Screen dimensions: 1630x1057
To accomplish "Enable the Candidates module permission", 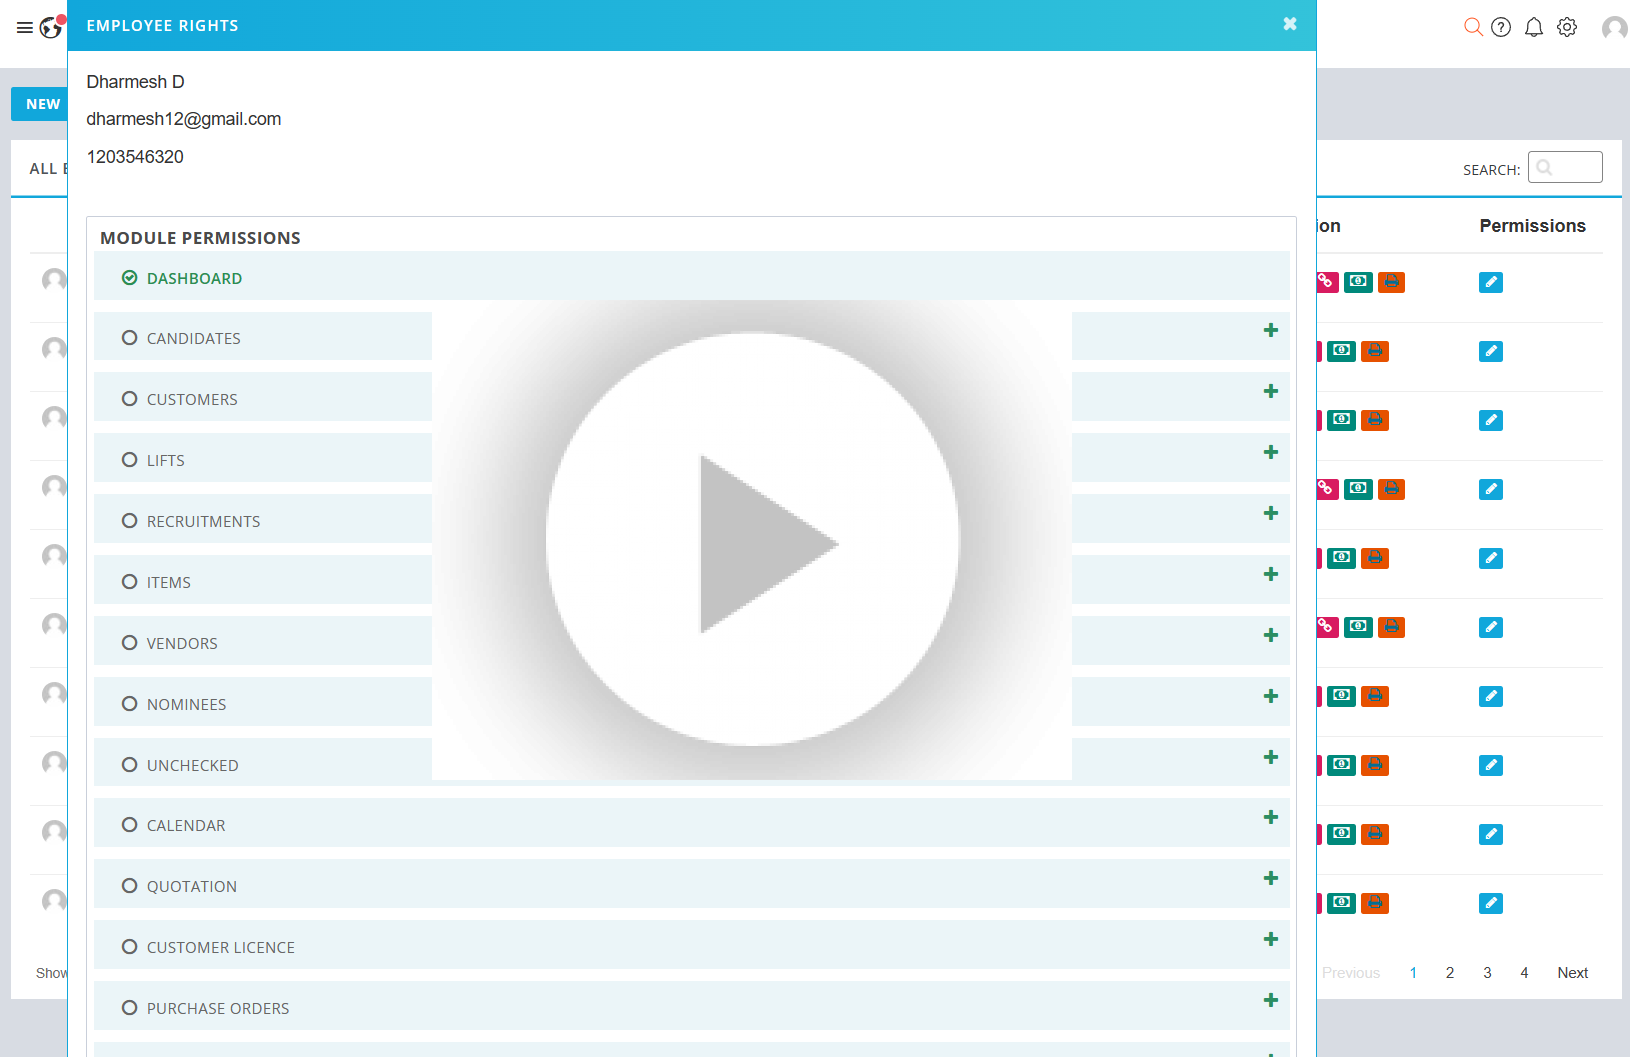I will click(129, 338).
